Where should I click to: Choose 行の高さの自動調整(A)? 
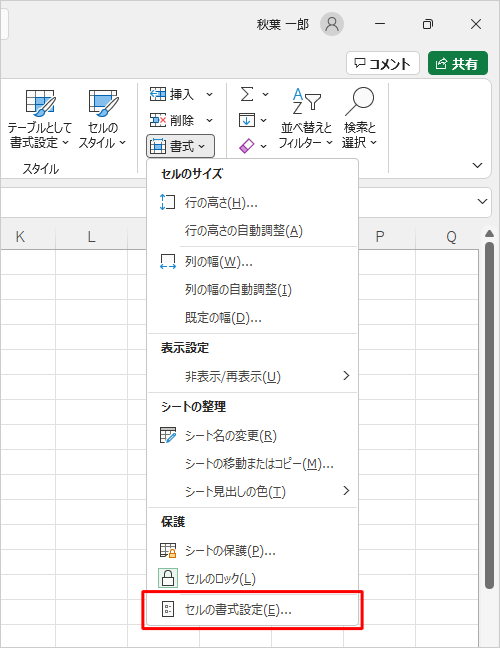coord(252,231)
